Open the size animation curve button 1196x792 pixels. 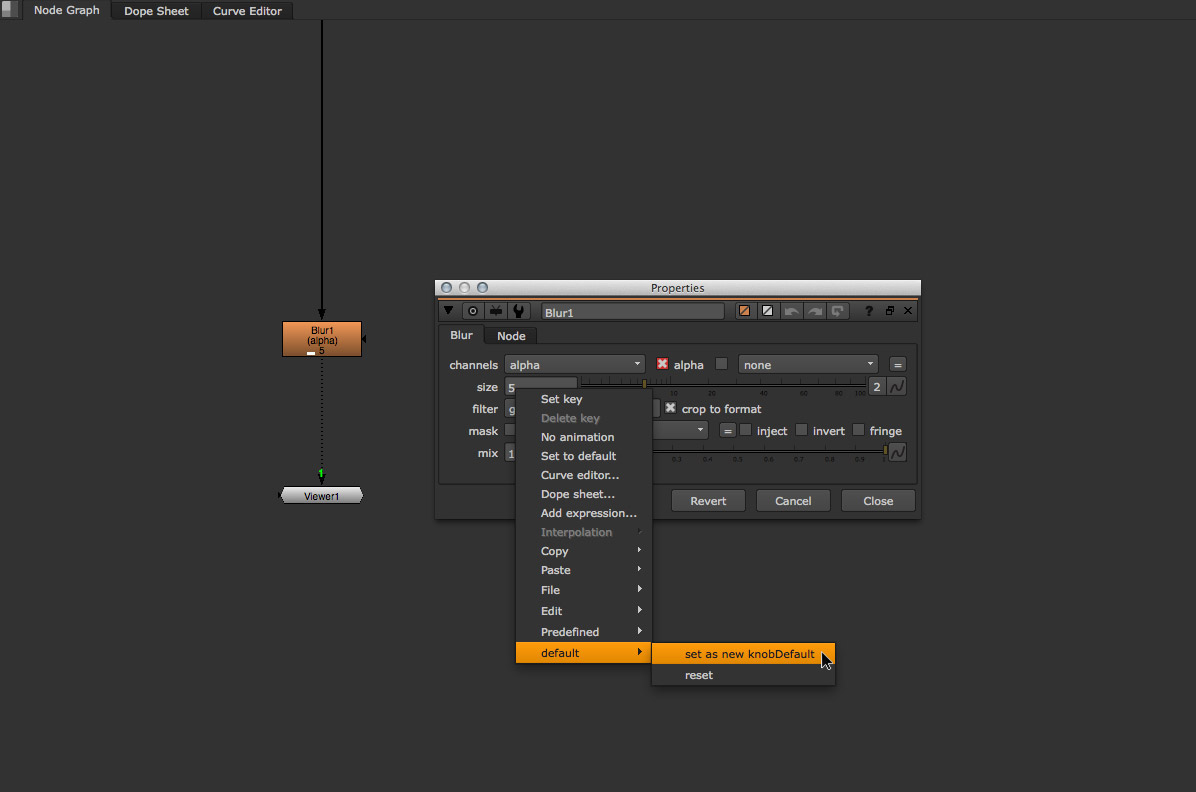[x=897, y=387]
